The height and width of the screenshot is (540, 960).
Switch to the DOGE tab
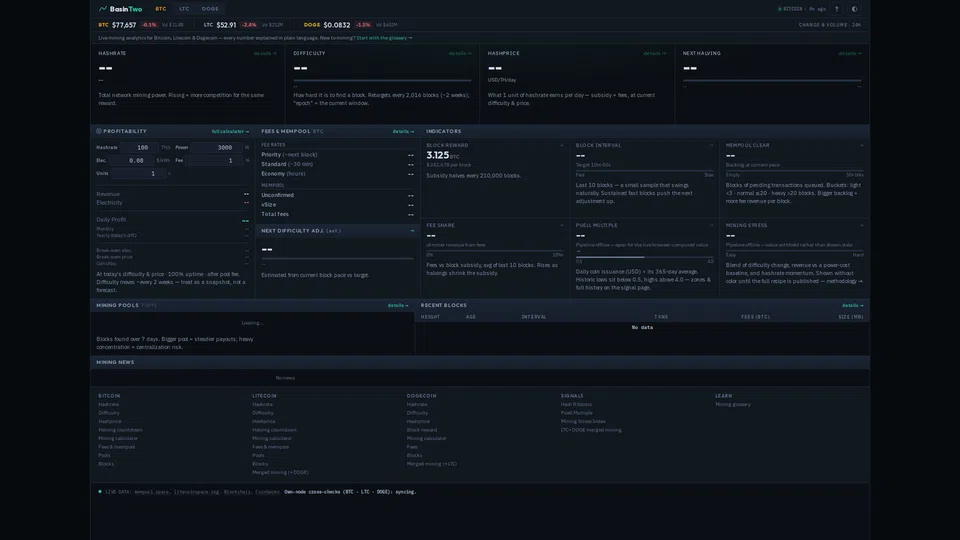click(210, 9)
